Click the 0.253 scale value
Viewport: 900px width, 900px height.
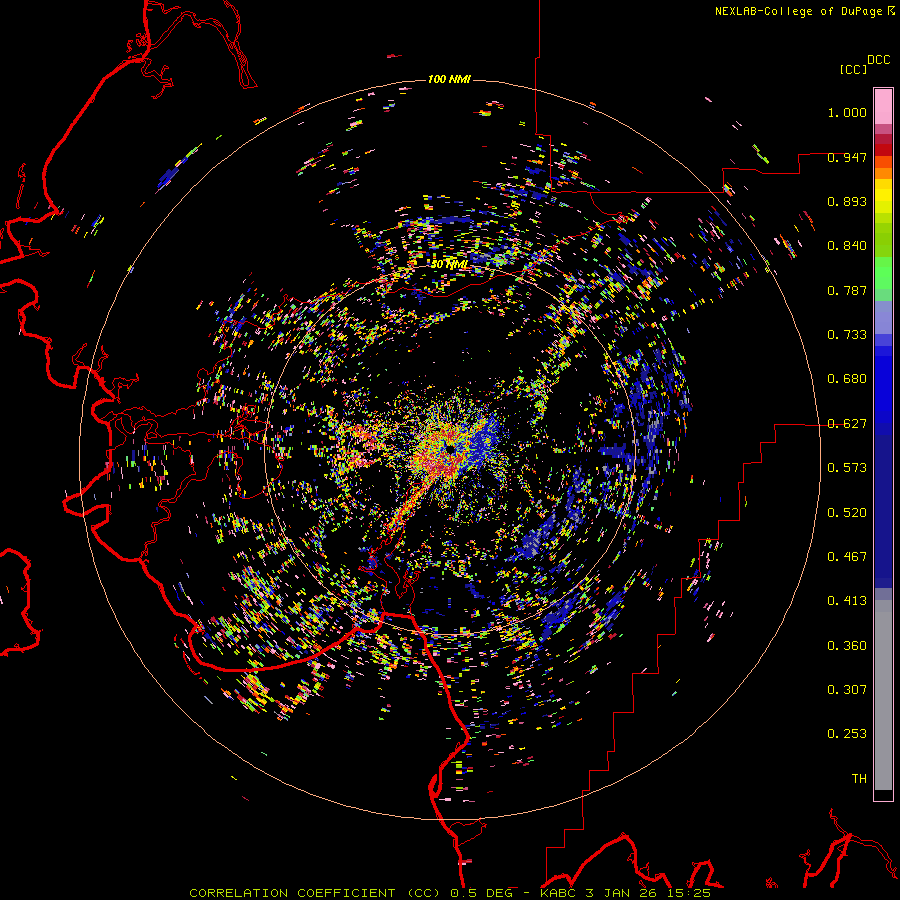847,734
